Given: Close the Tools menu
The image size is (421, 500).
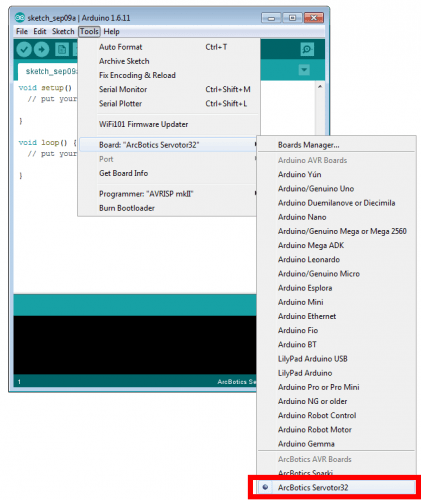Looking at the screenshot, I should coord(89,31).
